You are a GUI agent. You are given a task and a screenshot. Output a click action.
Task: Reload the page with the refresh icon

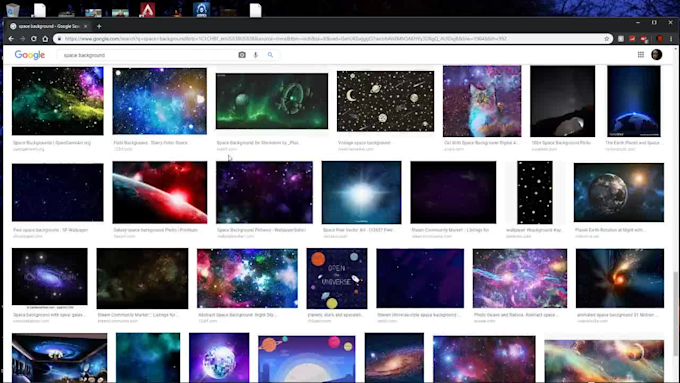34,39
